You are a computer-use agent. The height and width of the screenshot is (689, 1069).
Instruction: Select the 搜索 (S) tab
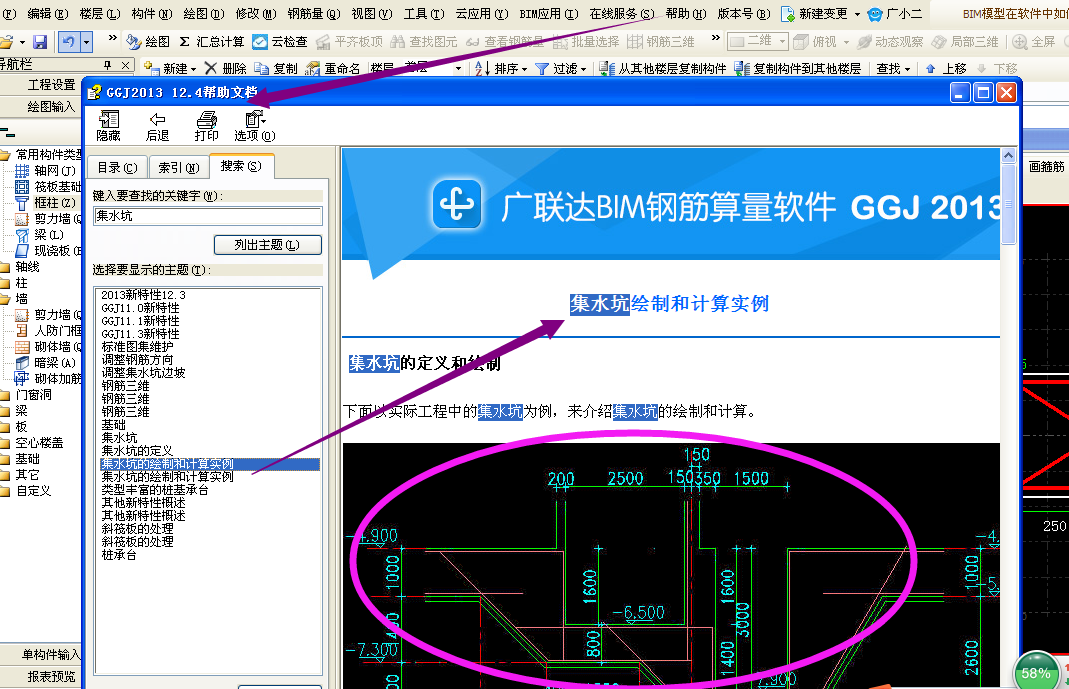(x=241, y=166)
